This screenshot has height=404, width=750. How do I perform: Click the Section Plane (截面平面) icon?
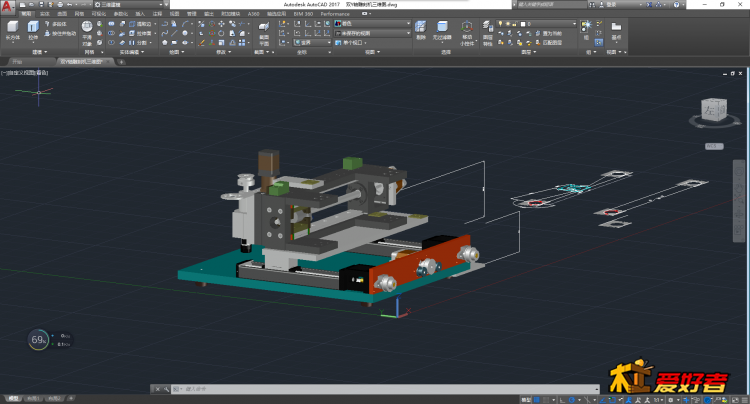pos(264,27)
